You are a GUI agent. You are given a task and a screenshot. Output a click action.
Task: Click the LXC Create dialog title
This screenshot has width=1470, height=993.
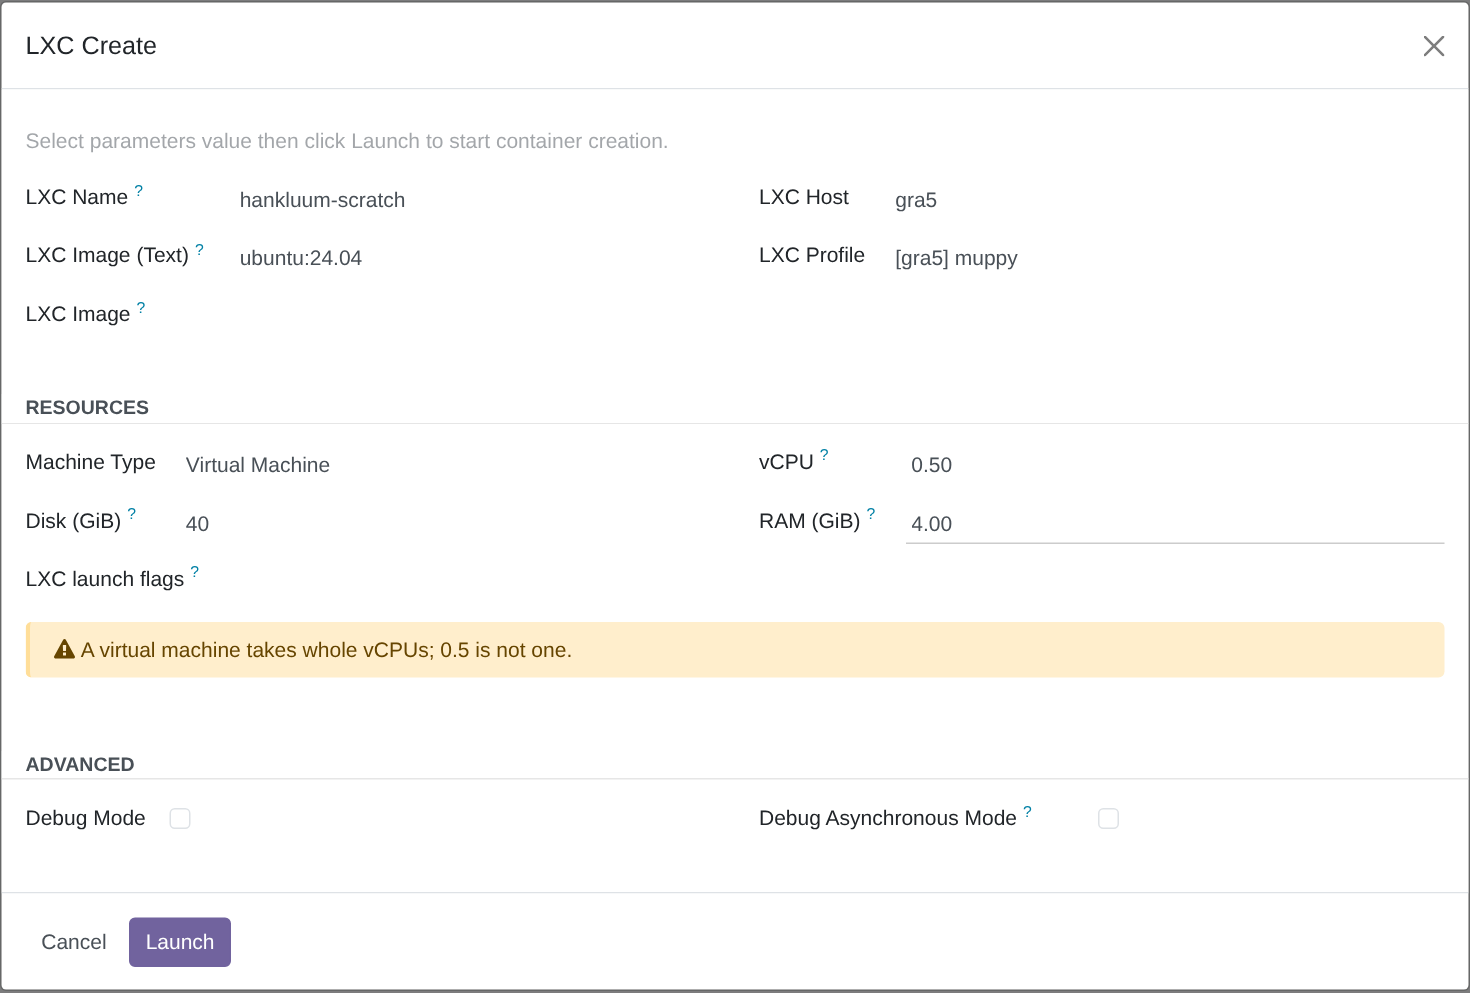coord(91,46)
